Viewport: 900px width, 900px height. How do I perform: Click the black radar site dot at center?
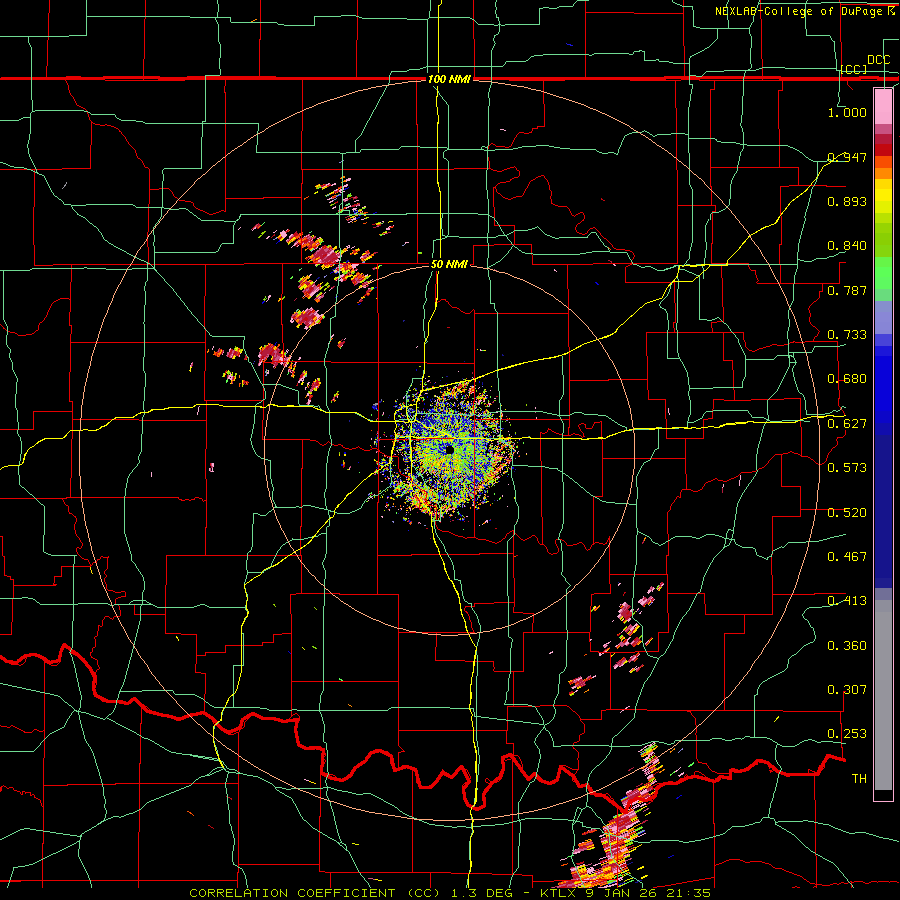(449, 450)
